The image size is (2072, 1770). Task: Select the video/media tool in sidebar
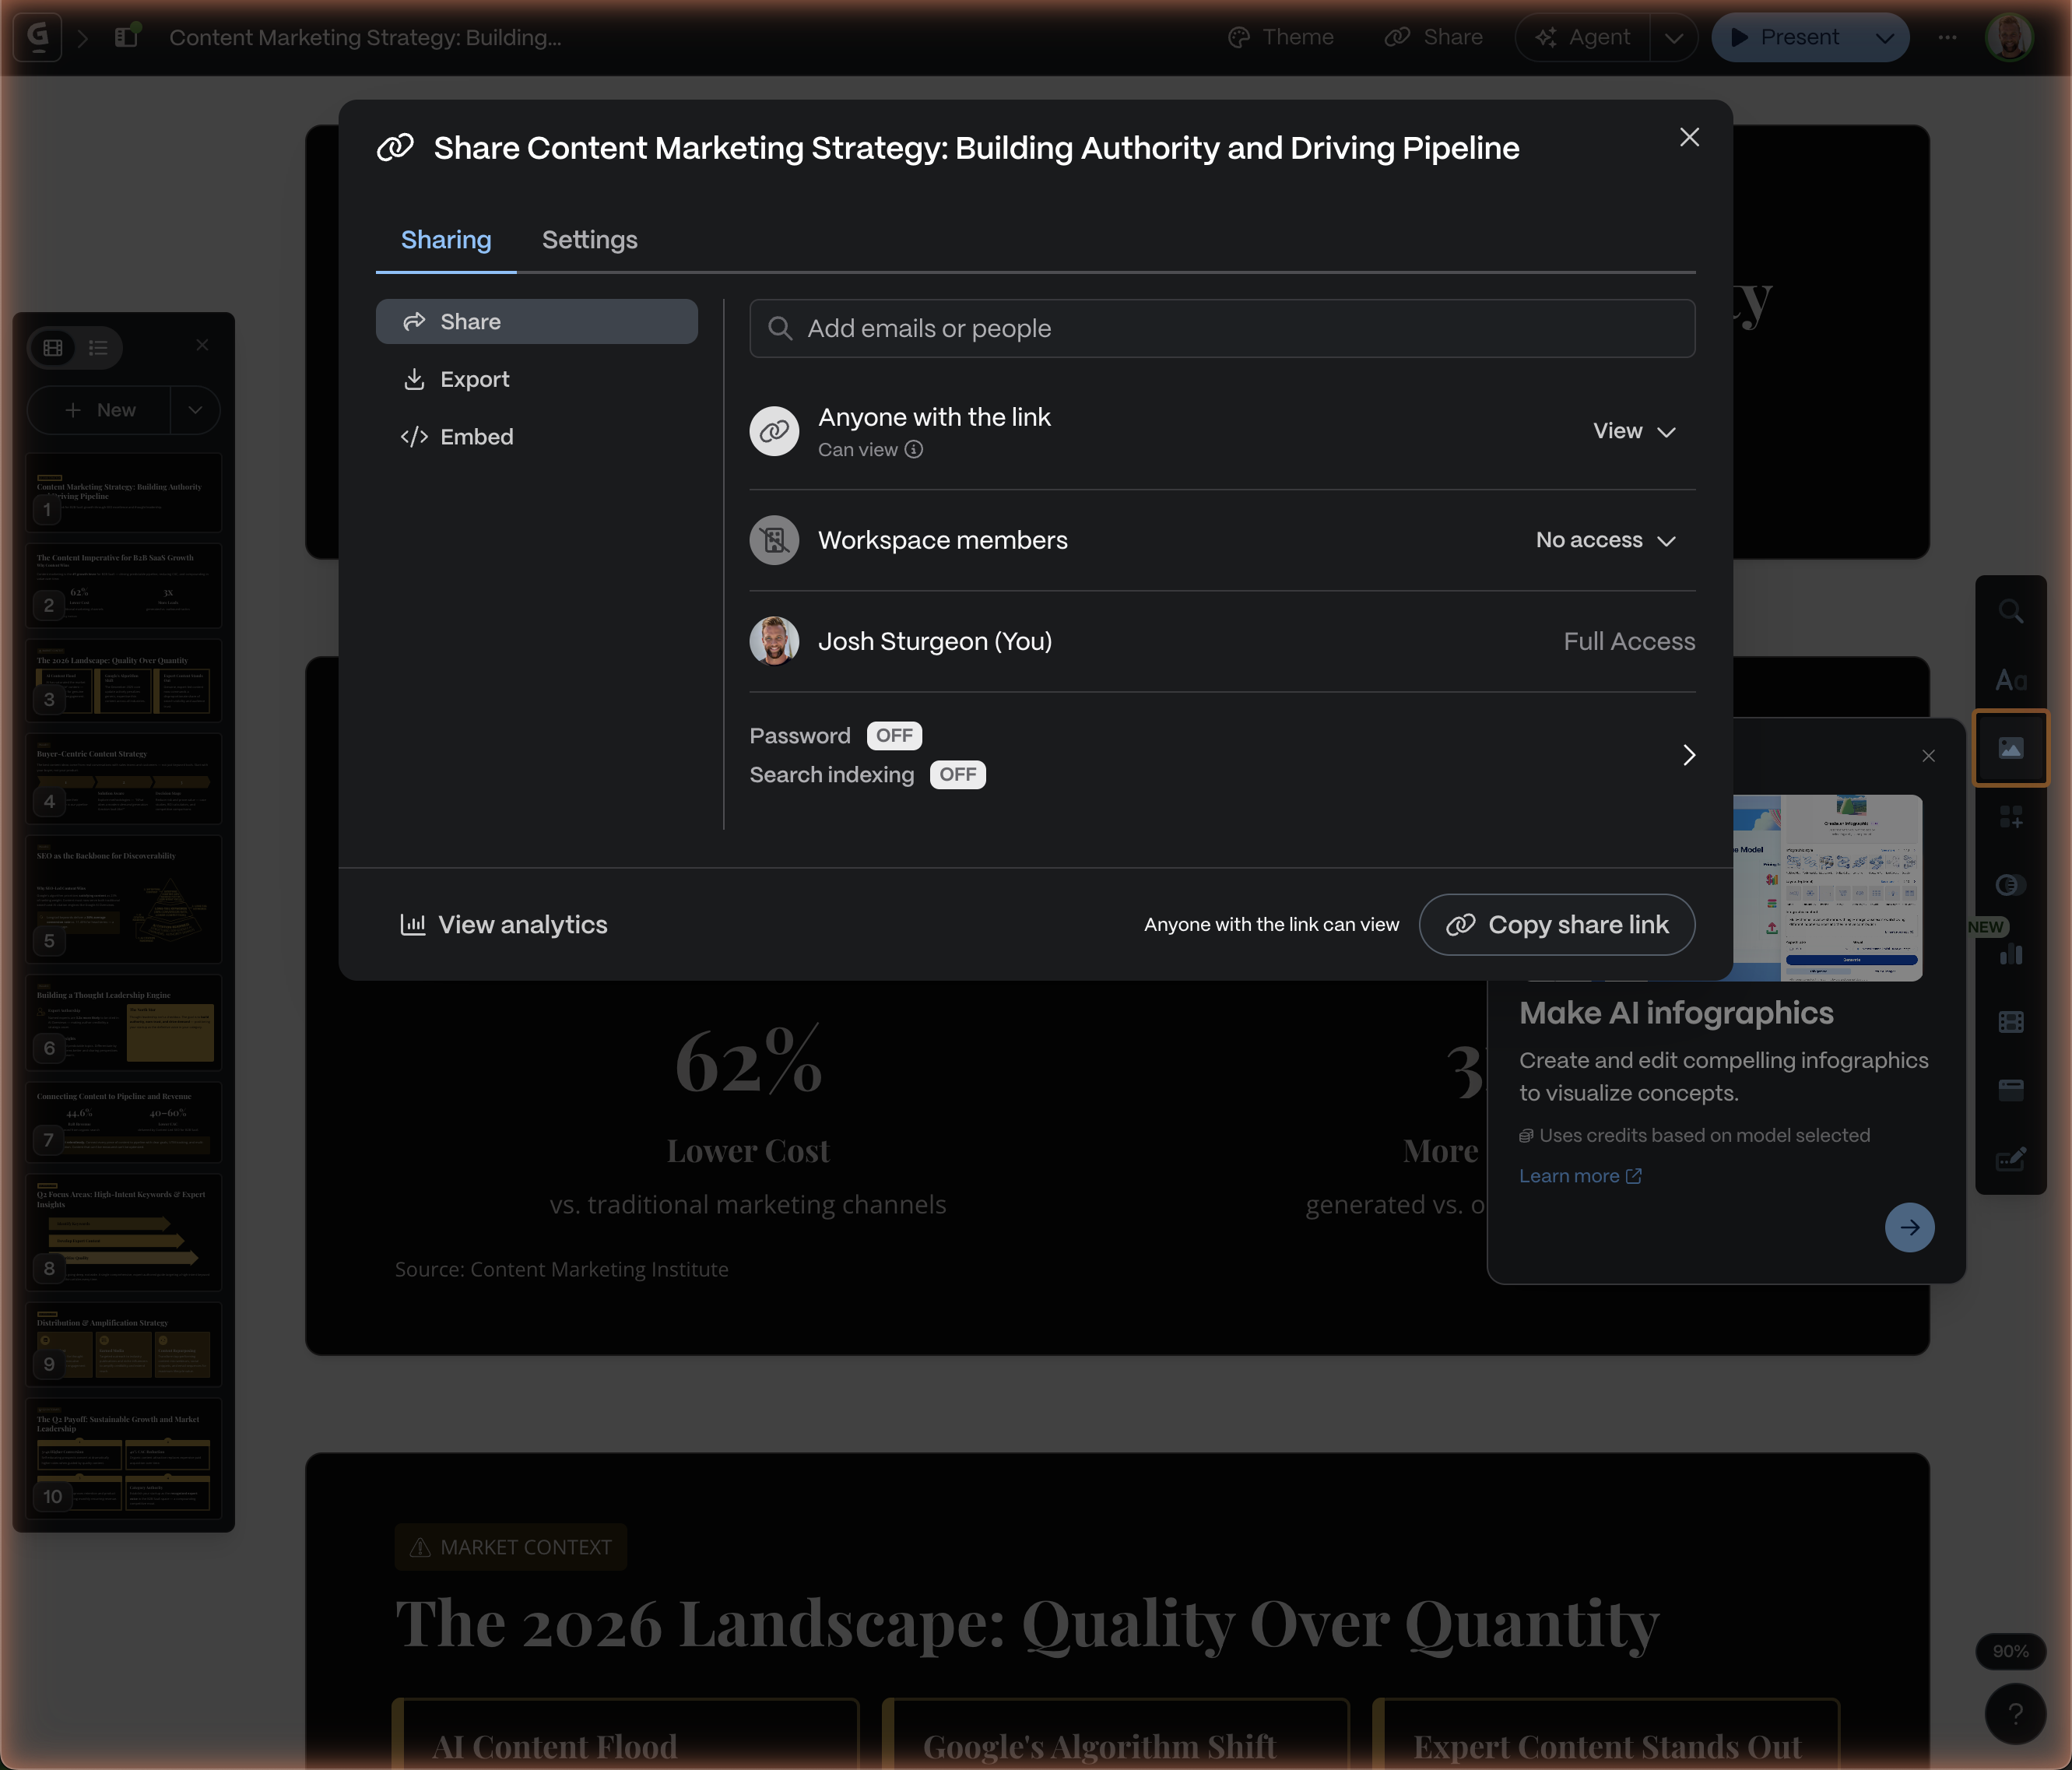click(x=2011, y=1021)
